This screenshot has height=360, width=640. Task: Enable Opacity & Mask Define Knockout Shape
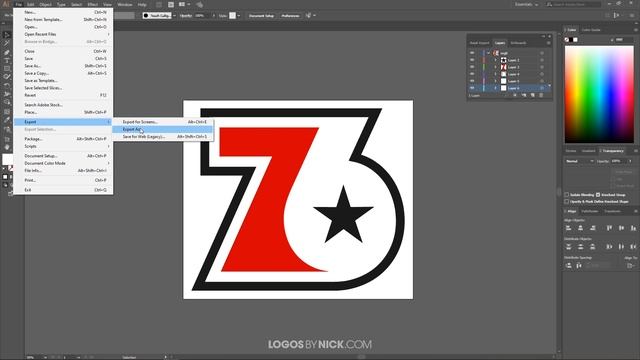point(567,201)
